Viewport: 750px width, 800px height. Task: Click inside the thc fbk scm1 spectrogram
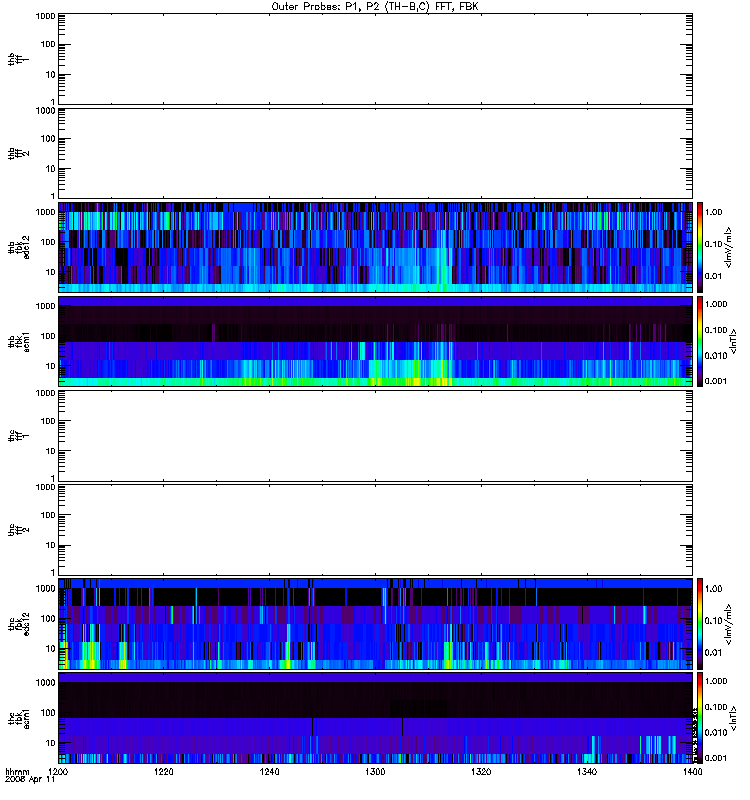375,718
